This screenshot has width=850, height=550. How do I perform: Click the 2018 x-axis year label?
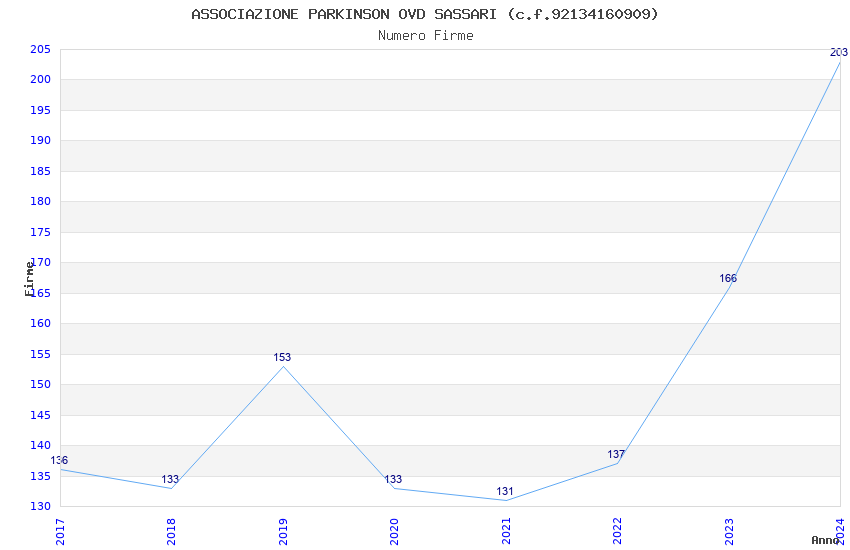pyautogui.click(x=172, y=532)
